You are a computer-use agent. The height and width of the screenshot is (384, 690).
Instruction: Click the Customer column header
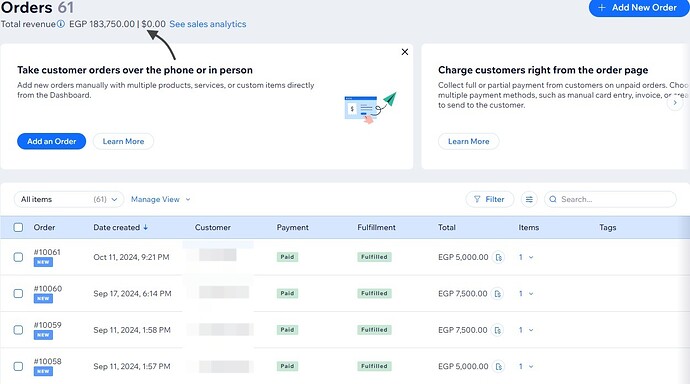pos(213,227)
